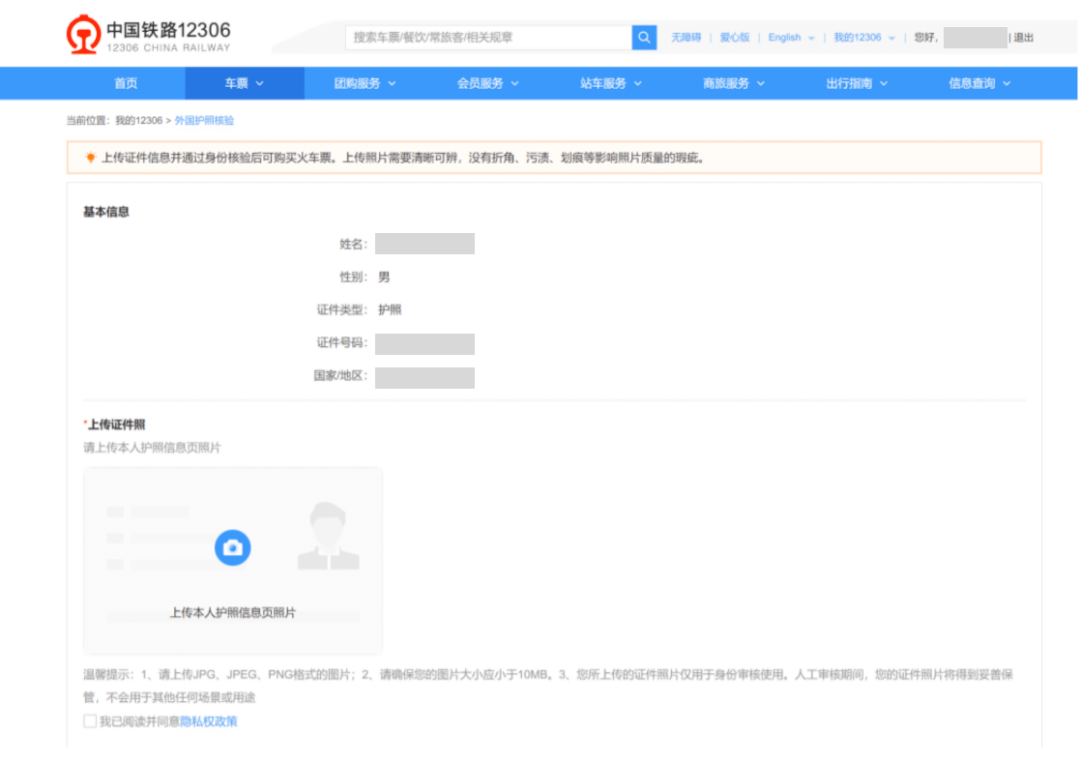The image size is (1080, 761).
Task: Go to the 首页 home tab
Action: 125,84
